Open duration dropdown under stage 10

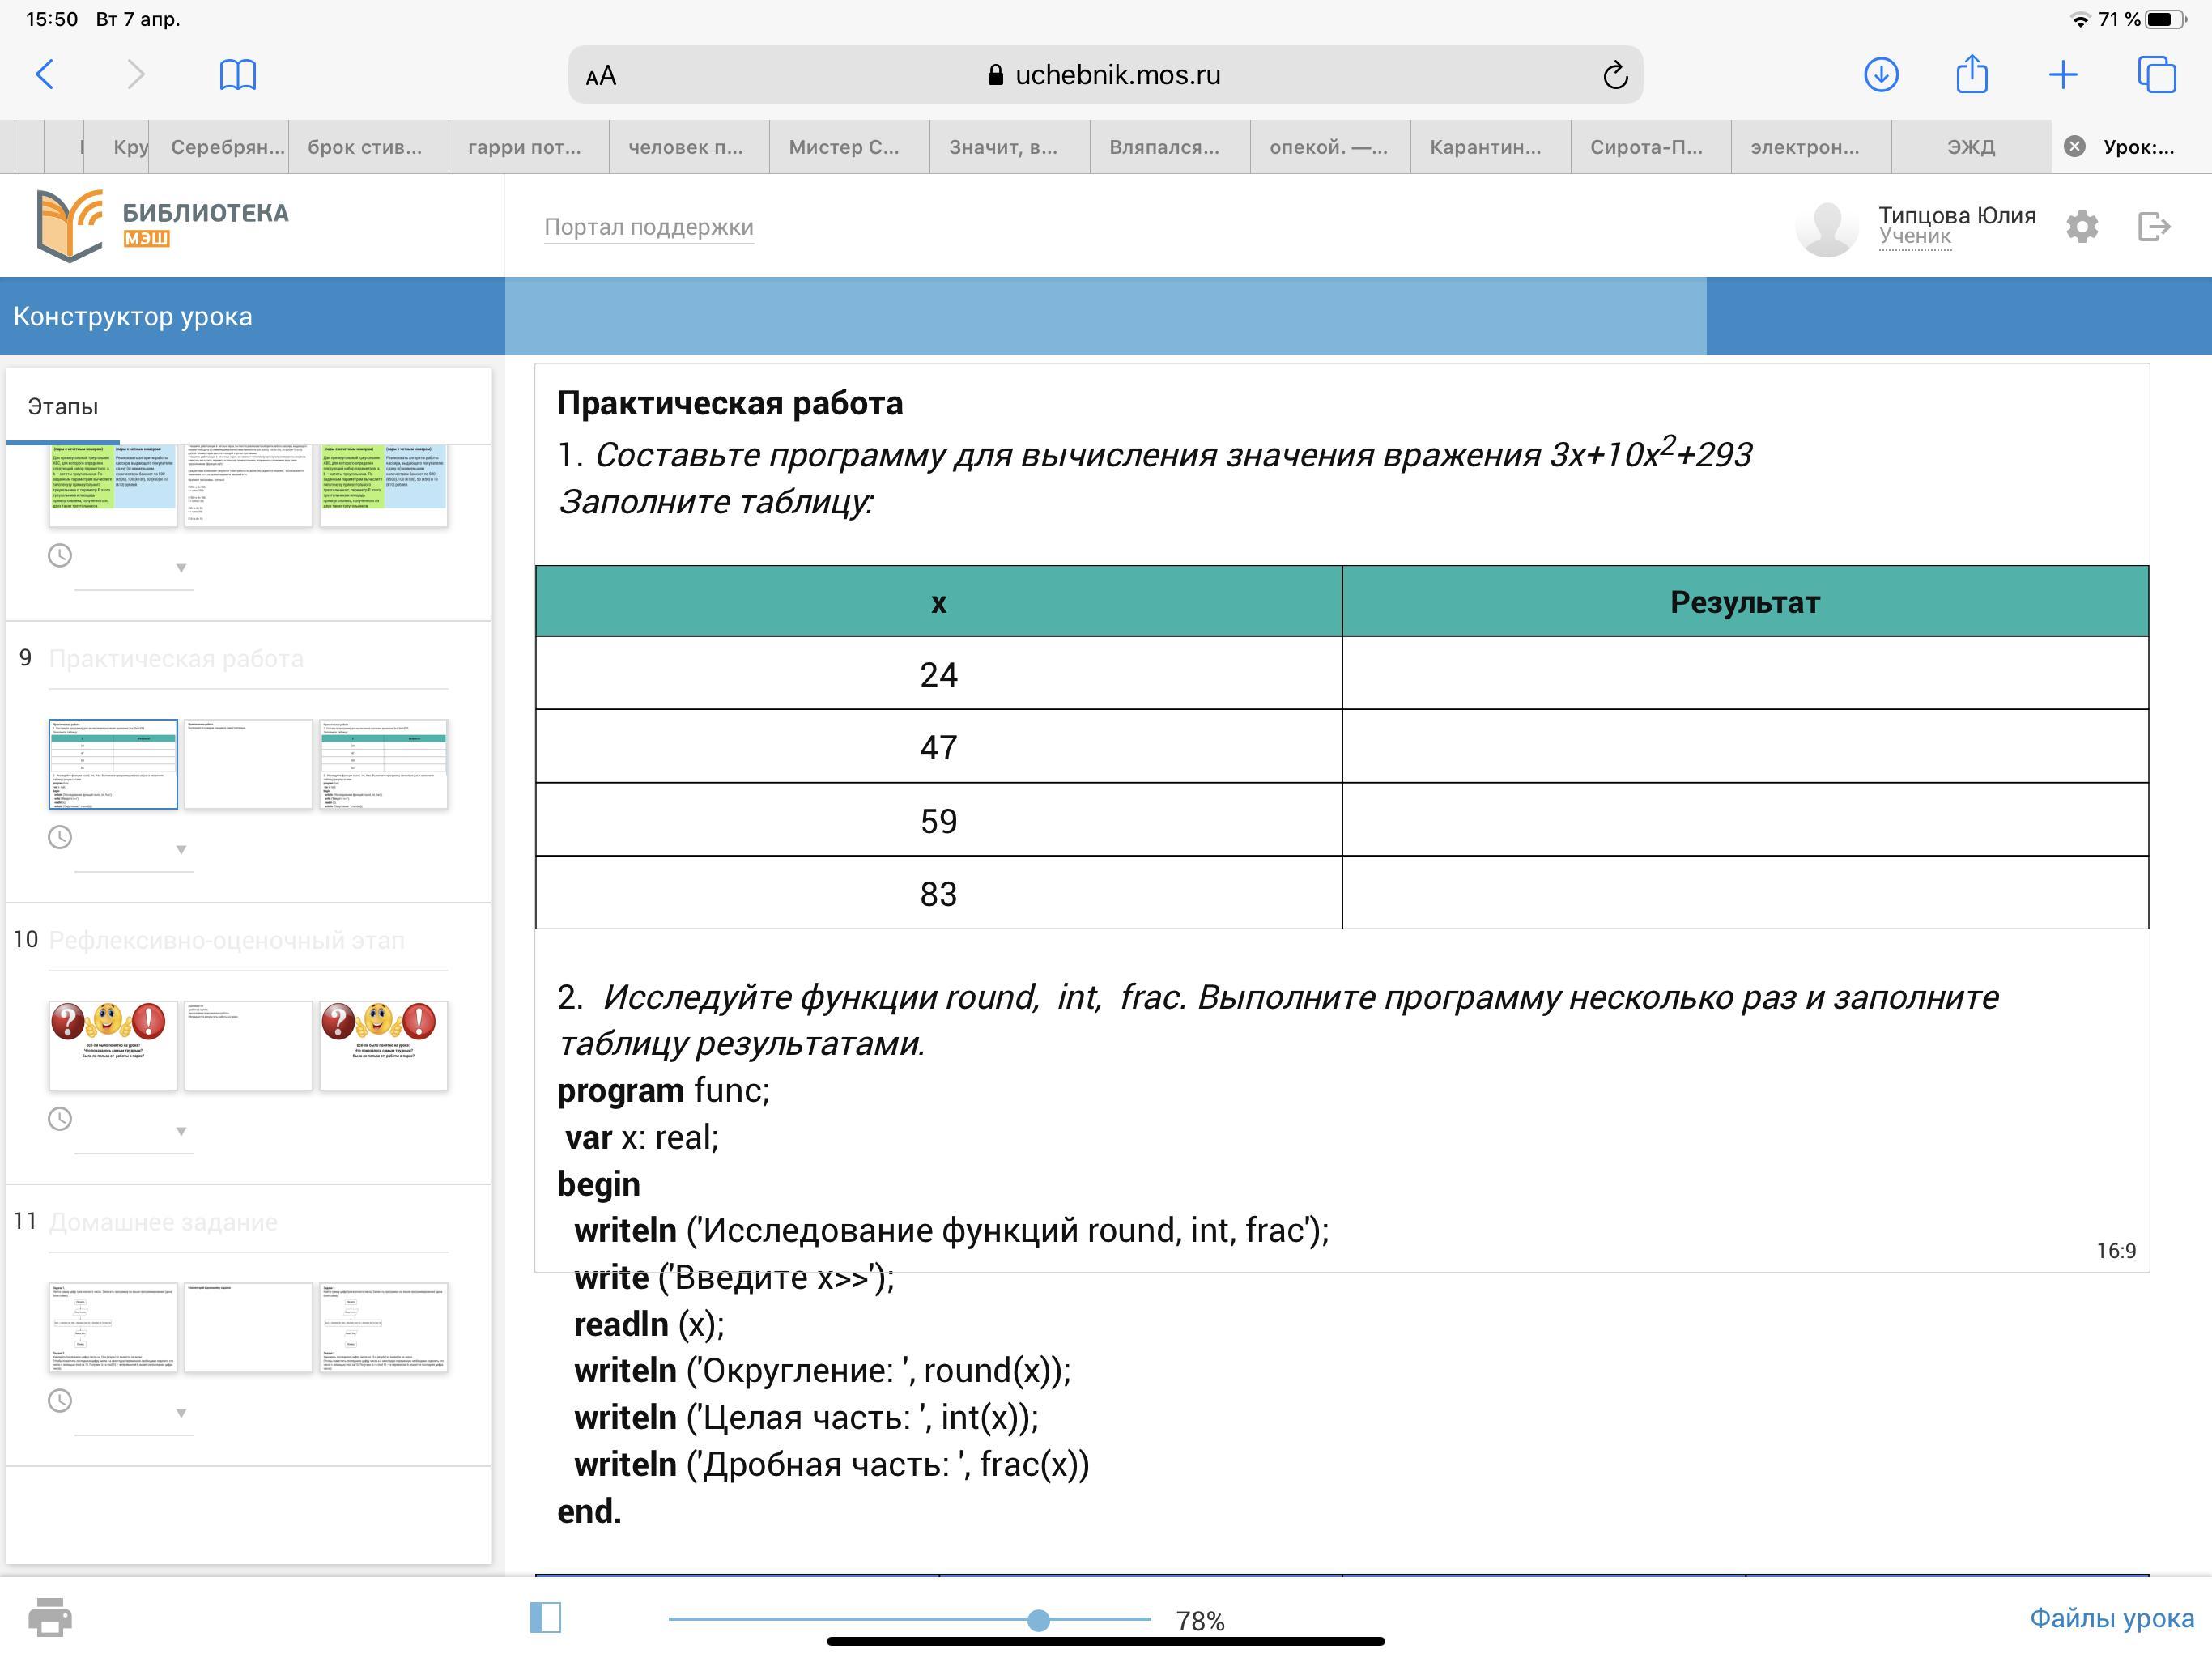(x=134, y=1132)
